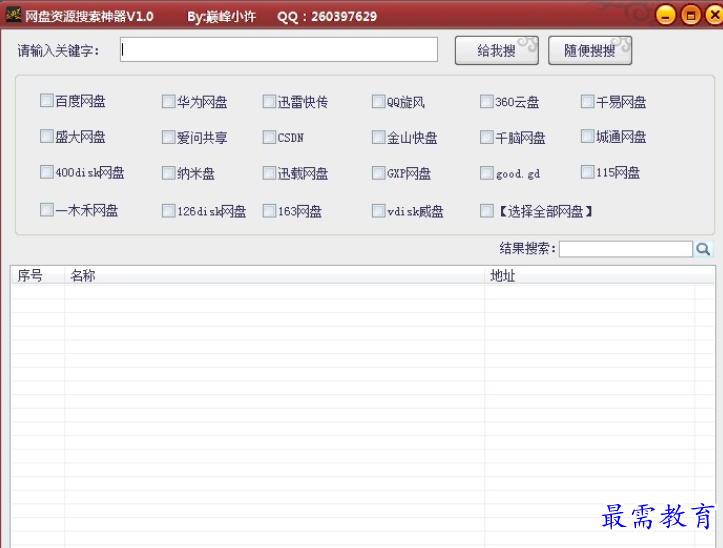Sort by the 名称 column header
Screen dimensions: 723x548
click(274, 276)
